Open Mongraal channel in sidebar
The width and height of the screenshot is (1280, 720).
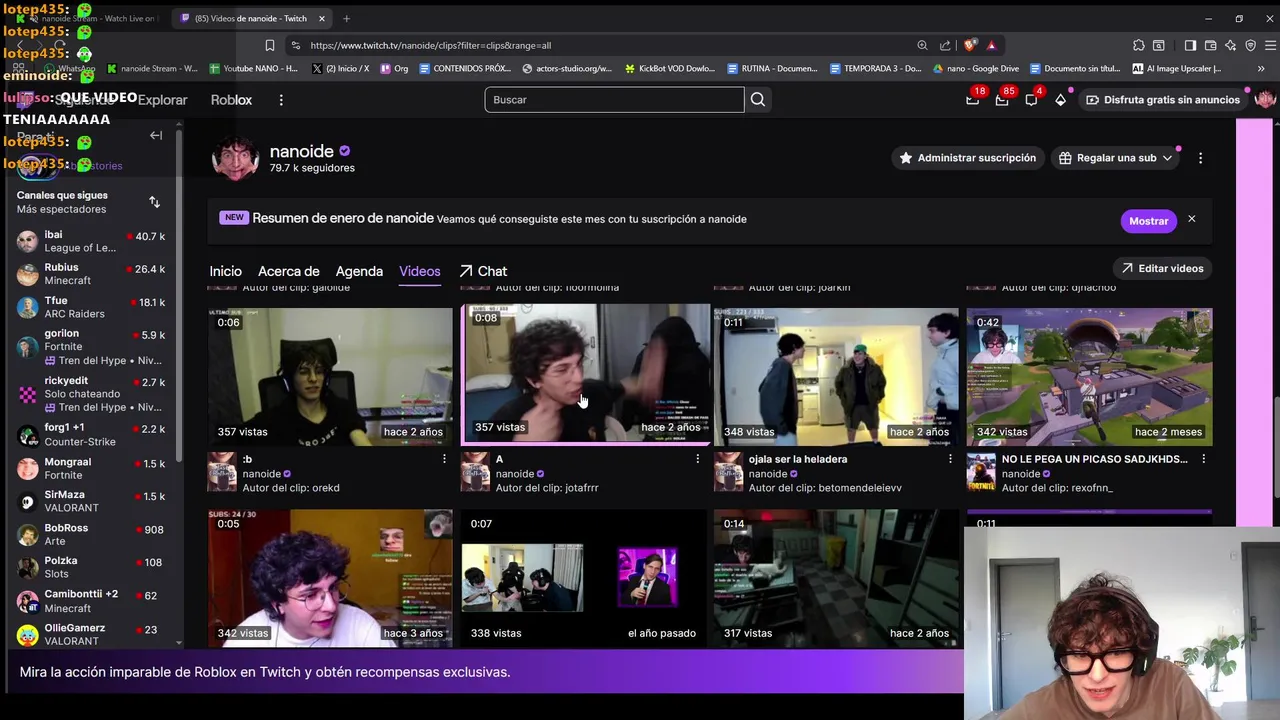90,468
